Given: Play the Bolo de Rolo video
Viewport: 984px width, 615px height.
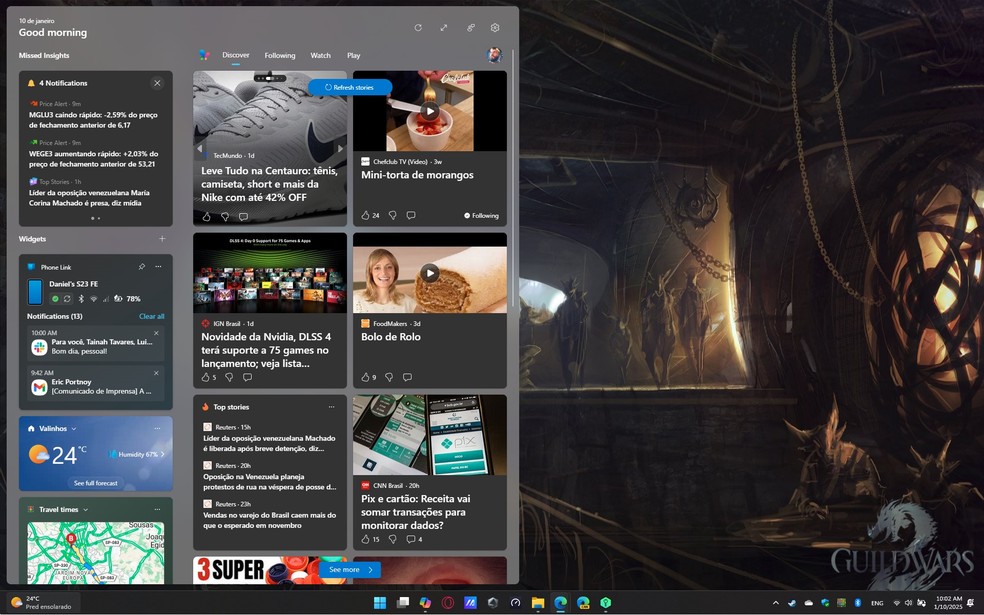Looking at the screenshot, I should click(430, 273).
